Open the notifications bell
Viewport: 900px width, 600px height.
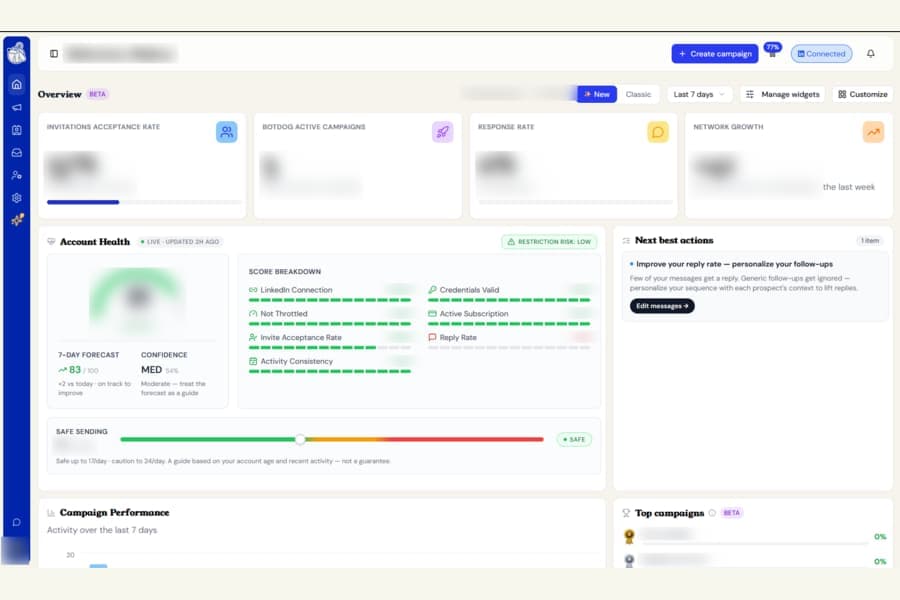pyautogui.click(x=871, y=53)
